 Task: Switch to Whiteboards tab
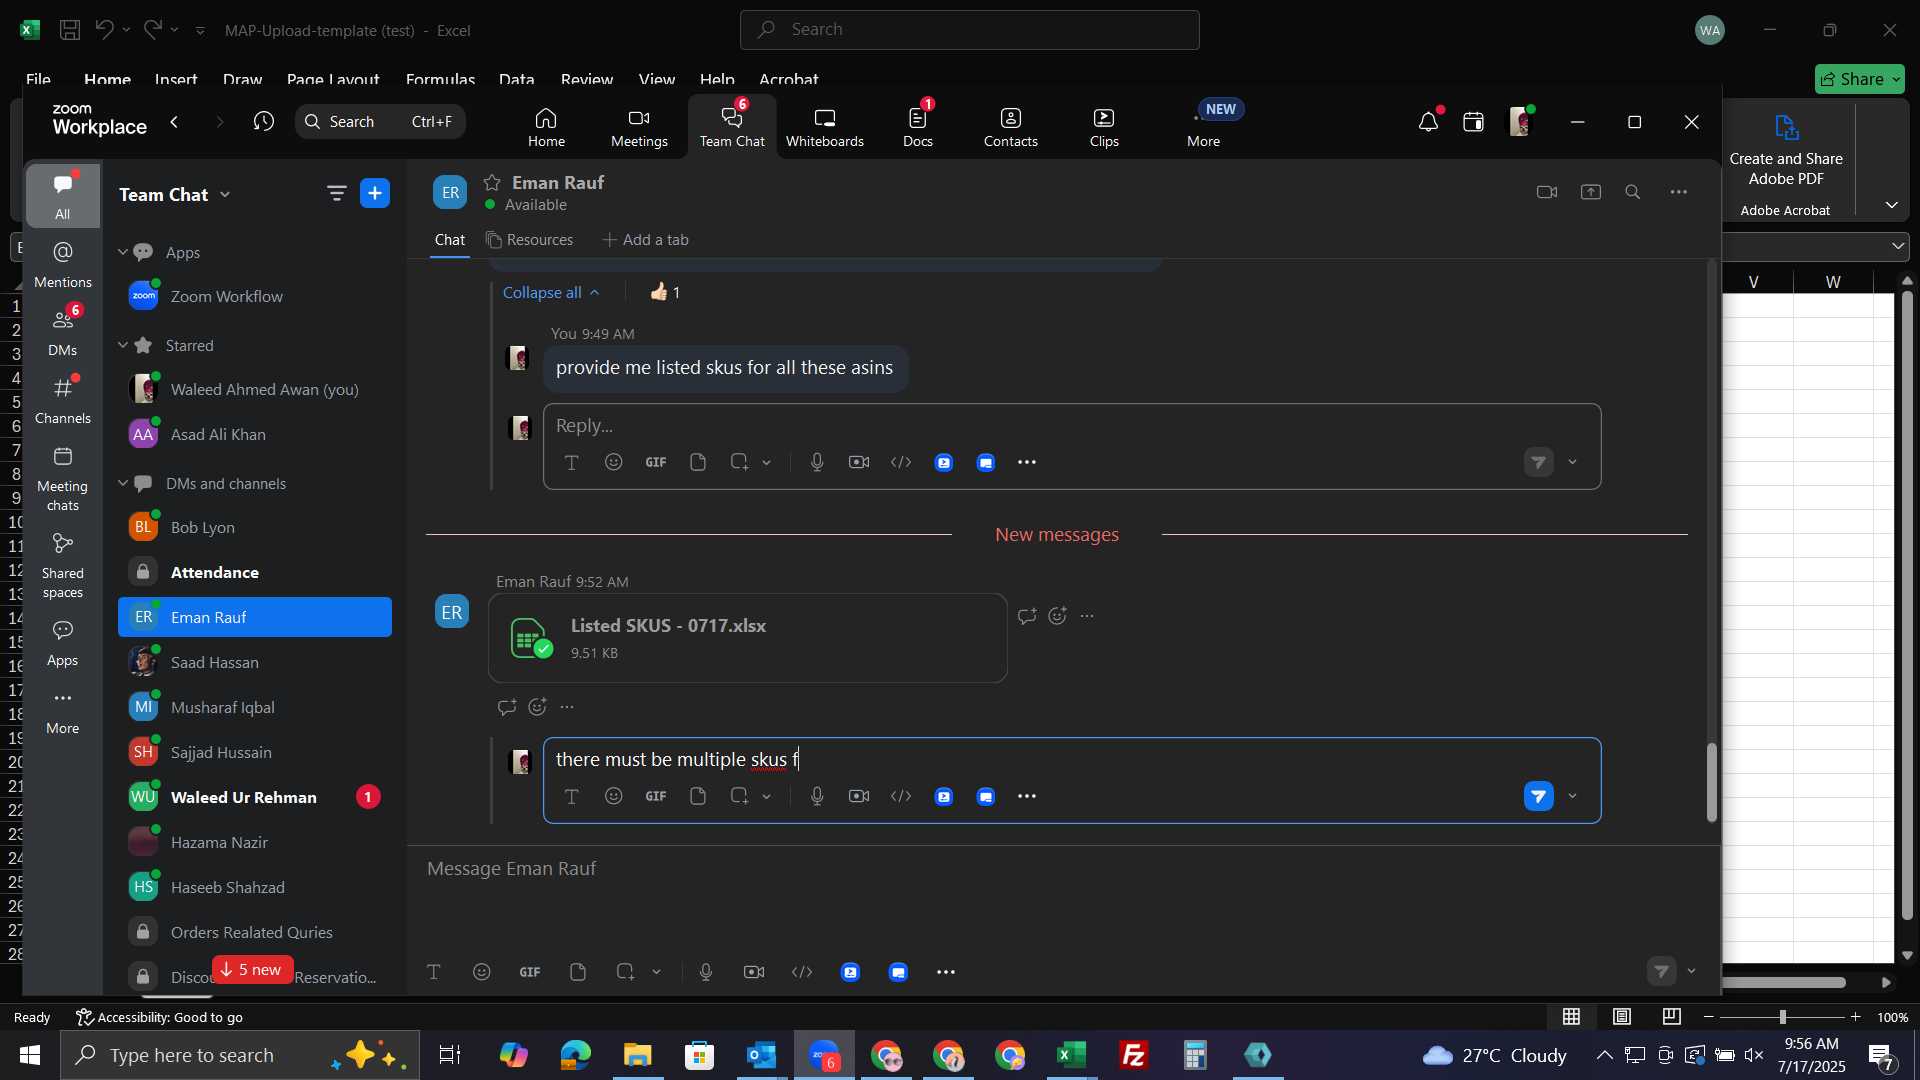824,127
